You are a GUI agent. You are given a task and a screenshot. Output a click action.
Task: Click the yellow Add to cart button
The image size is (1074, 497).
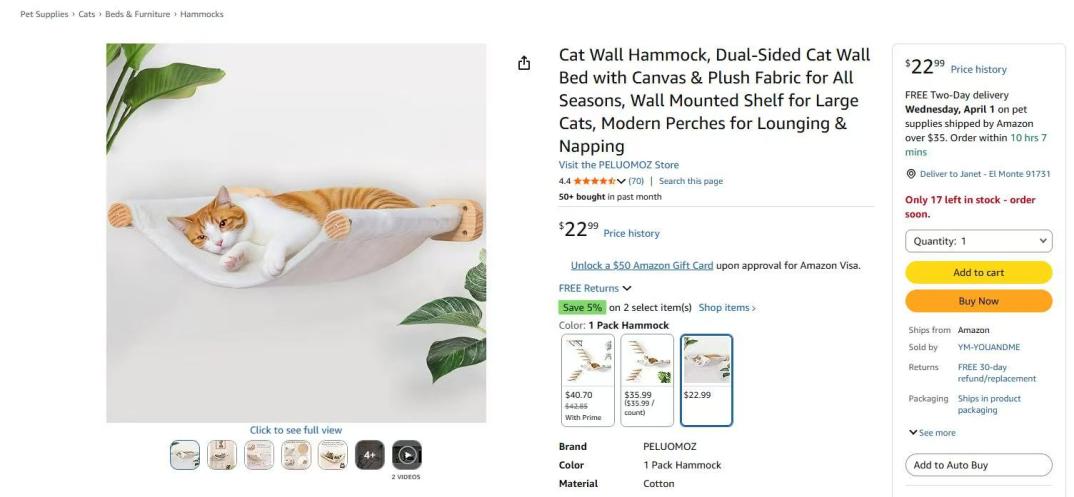978,272
